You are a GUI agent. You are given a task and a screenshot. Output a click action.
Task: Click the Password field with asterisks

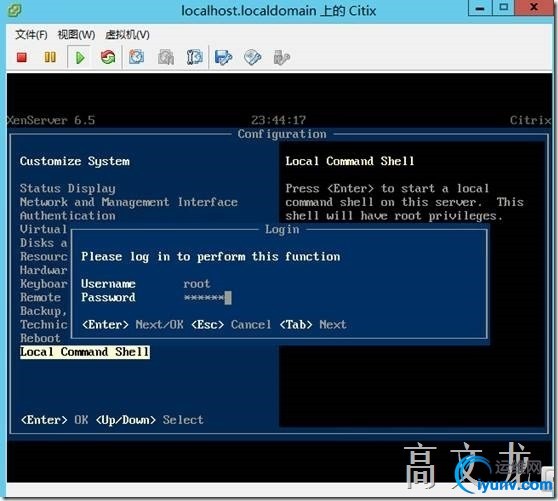pyautogui.click(x=207, y=297)
